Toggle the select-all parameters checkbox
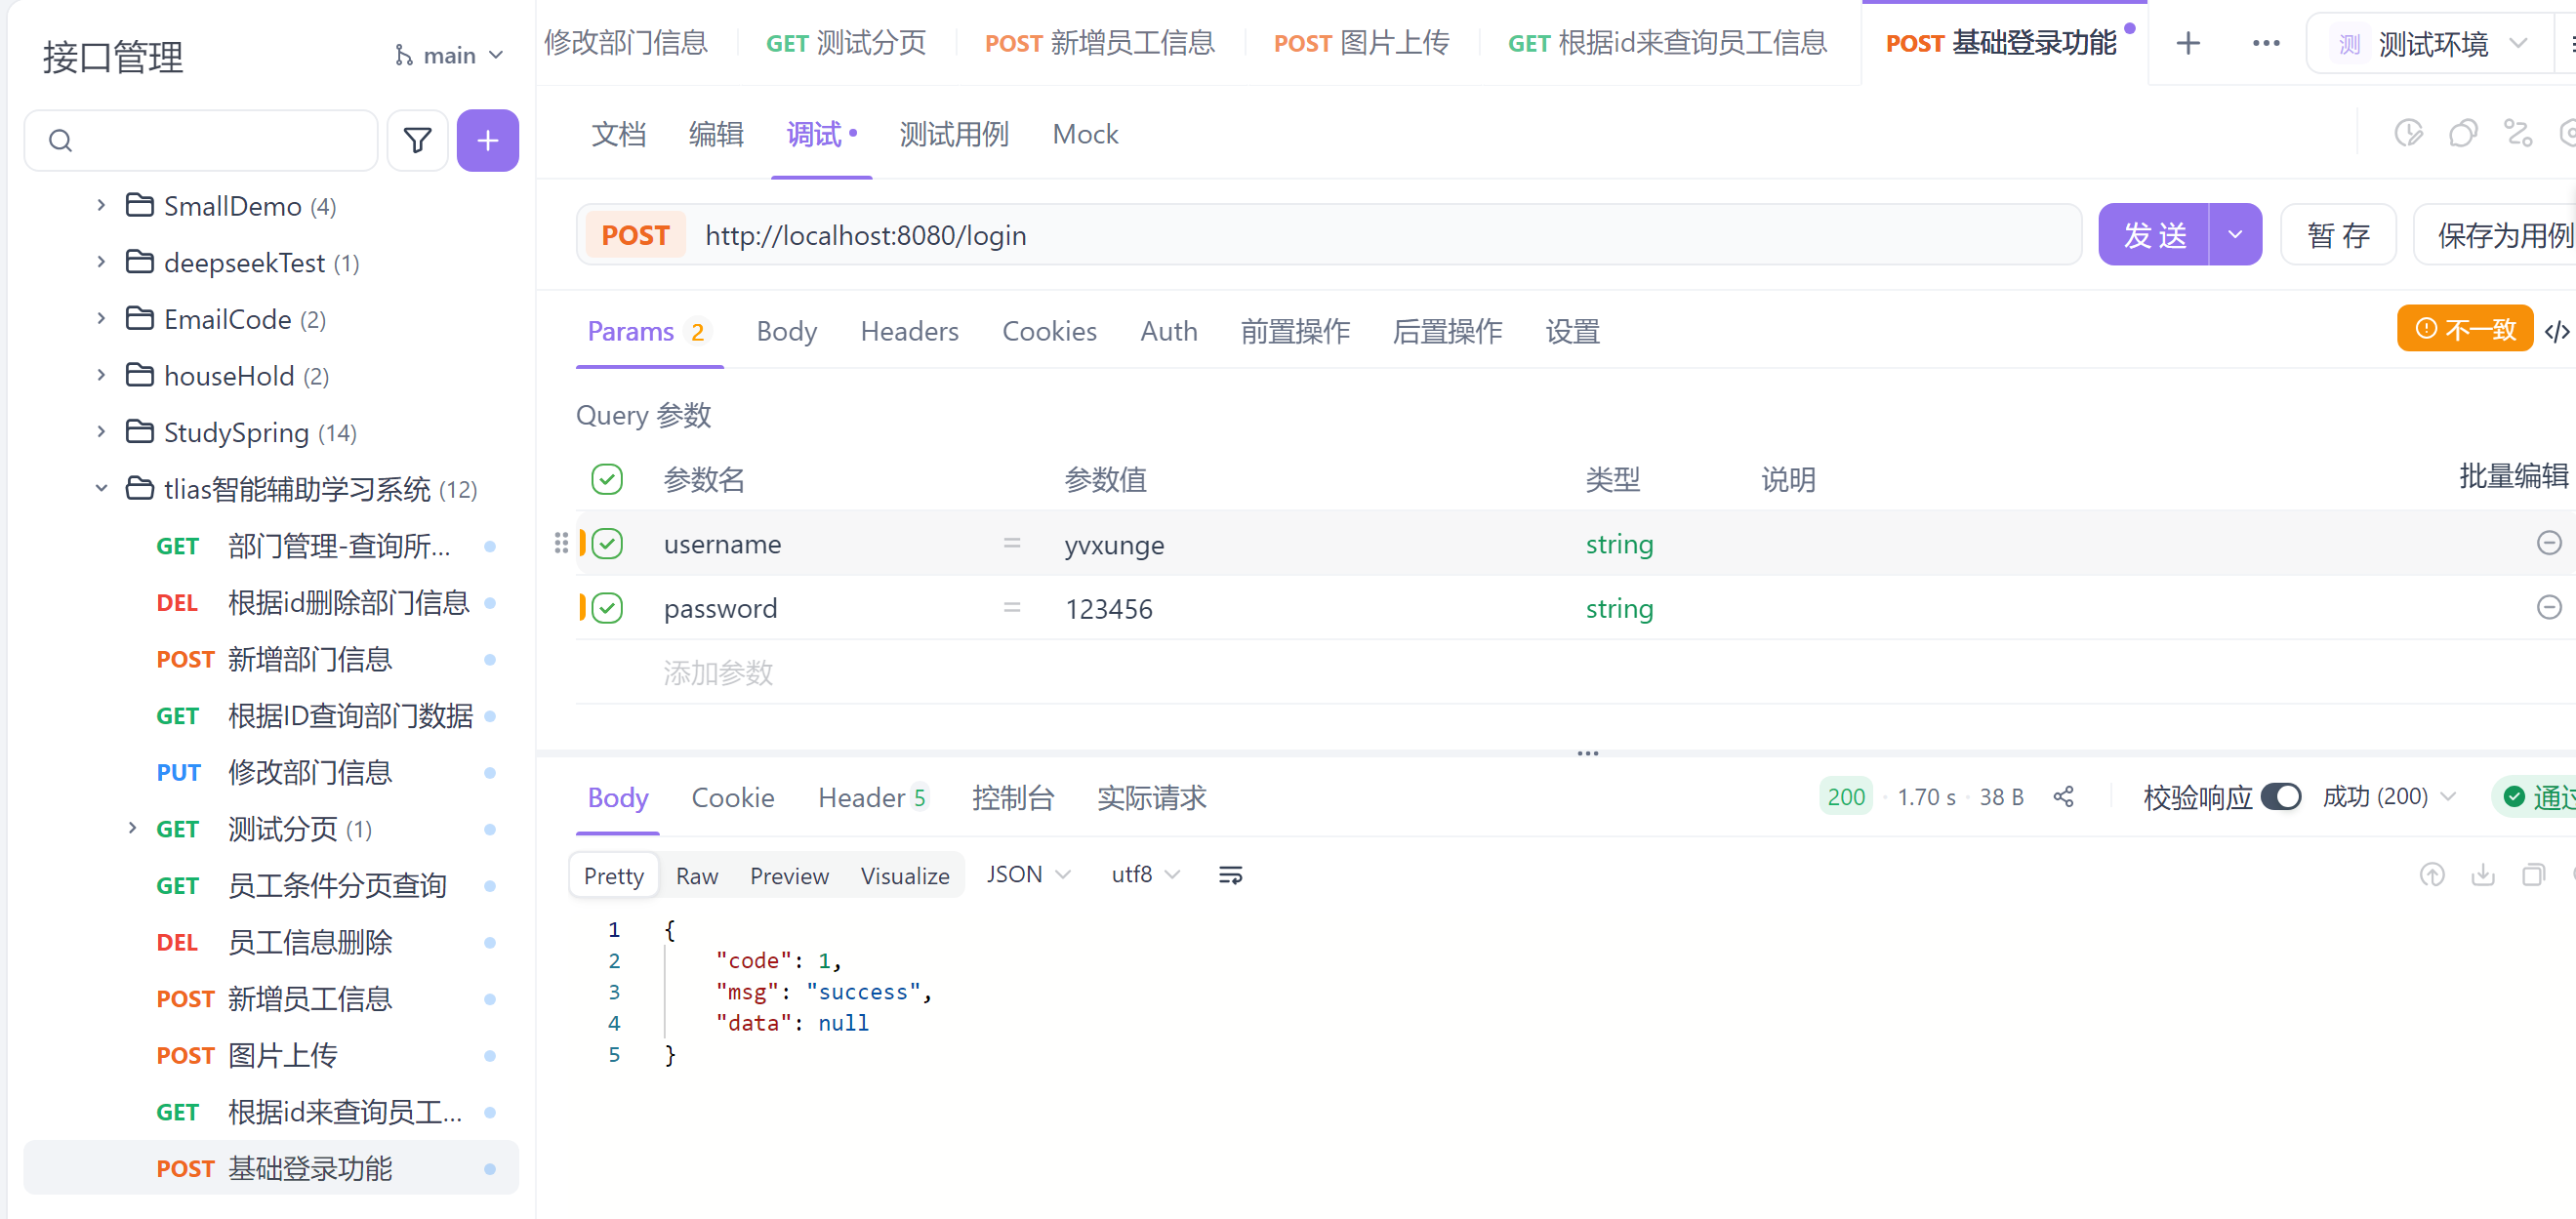 tap(606, 479)
